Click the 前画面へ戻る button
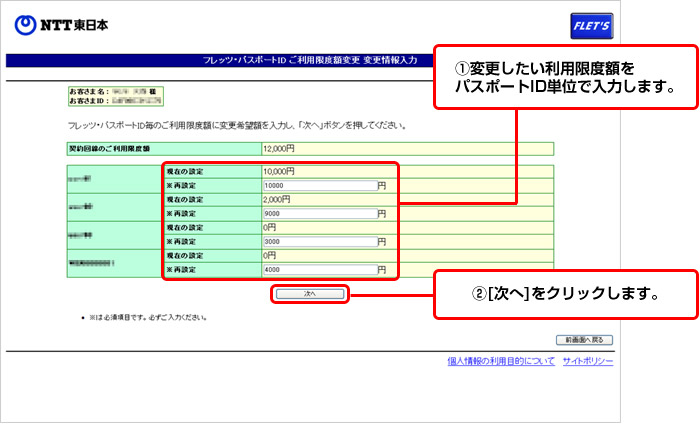 584,340
